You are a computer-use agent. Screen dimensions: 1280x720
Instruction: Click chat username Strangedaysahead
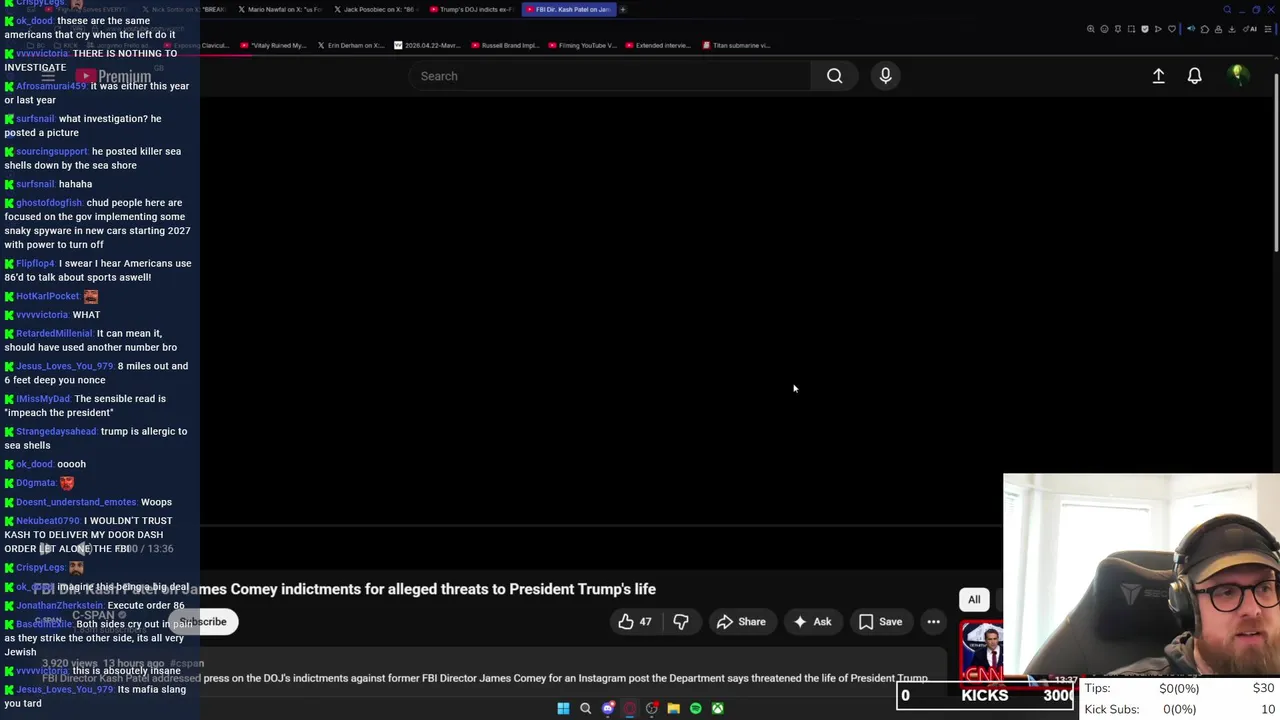pyautogui.click(x=57, y=432)
